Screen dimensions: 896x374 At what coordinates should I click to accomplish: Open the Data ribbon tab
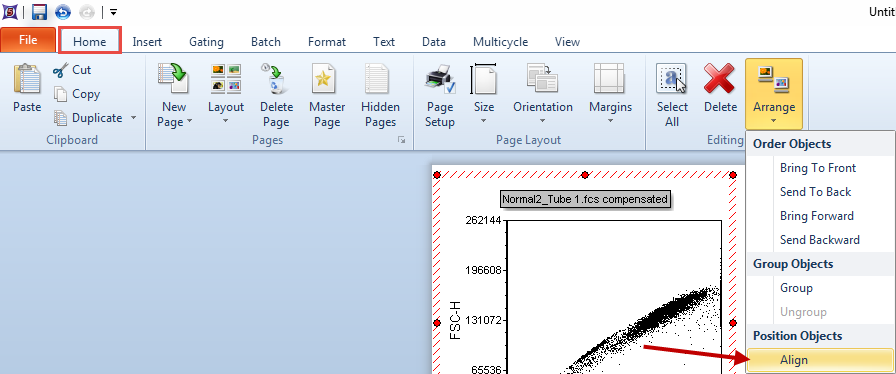434,42
